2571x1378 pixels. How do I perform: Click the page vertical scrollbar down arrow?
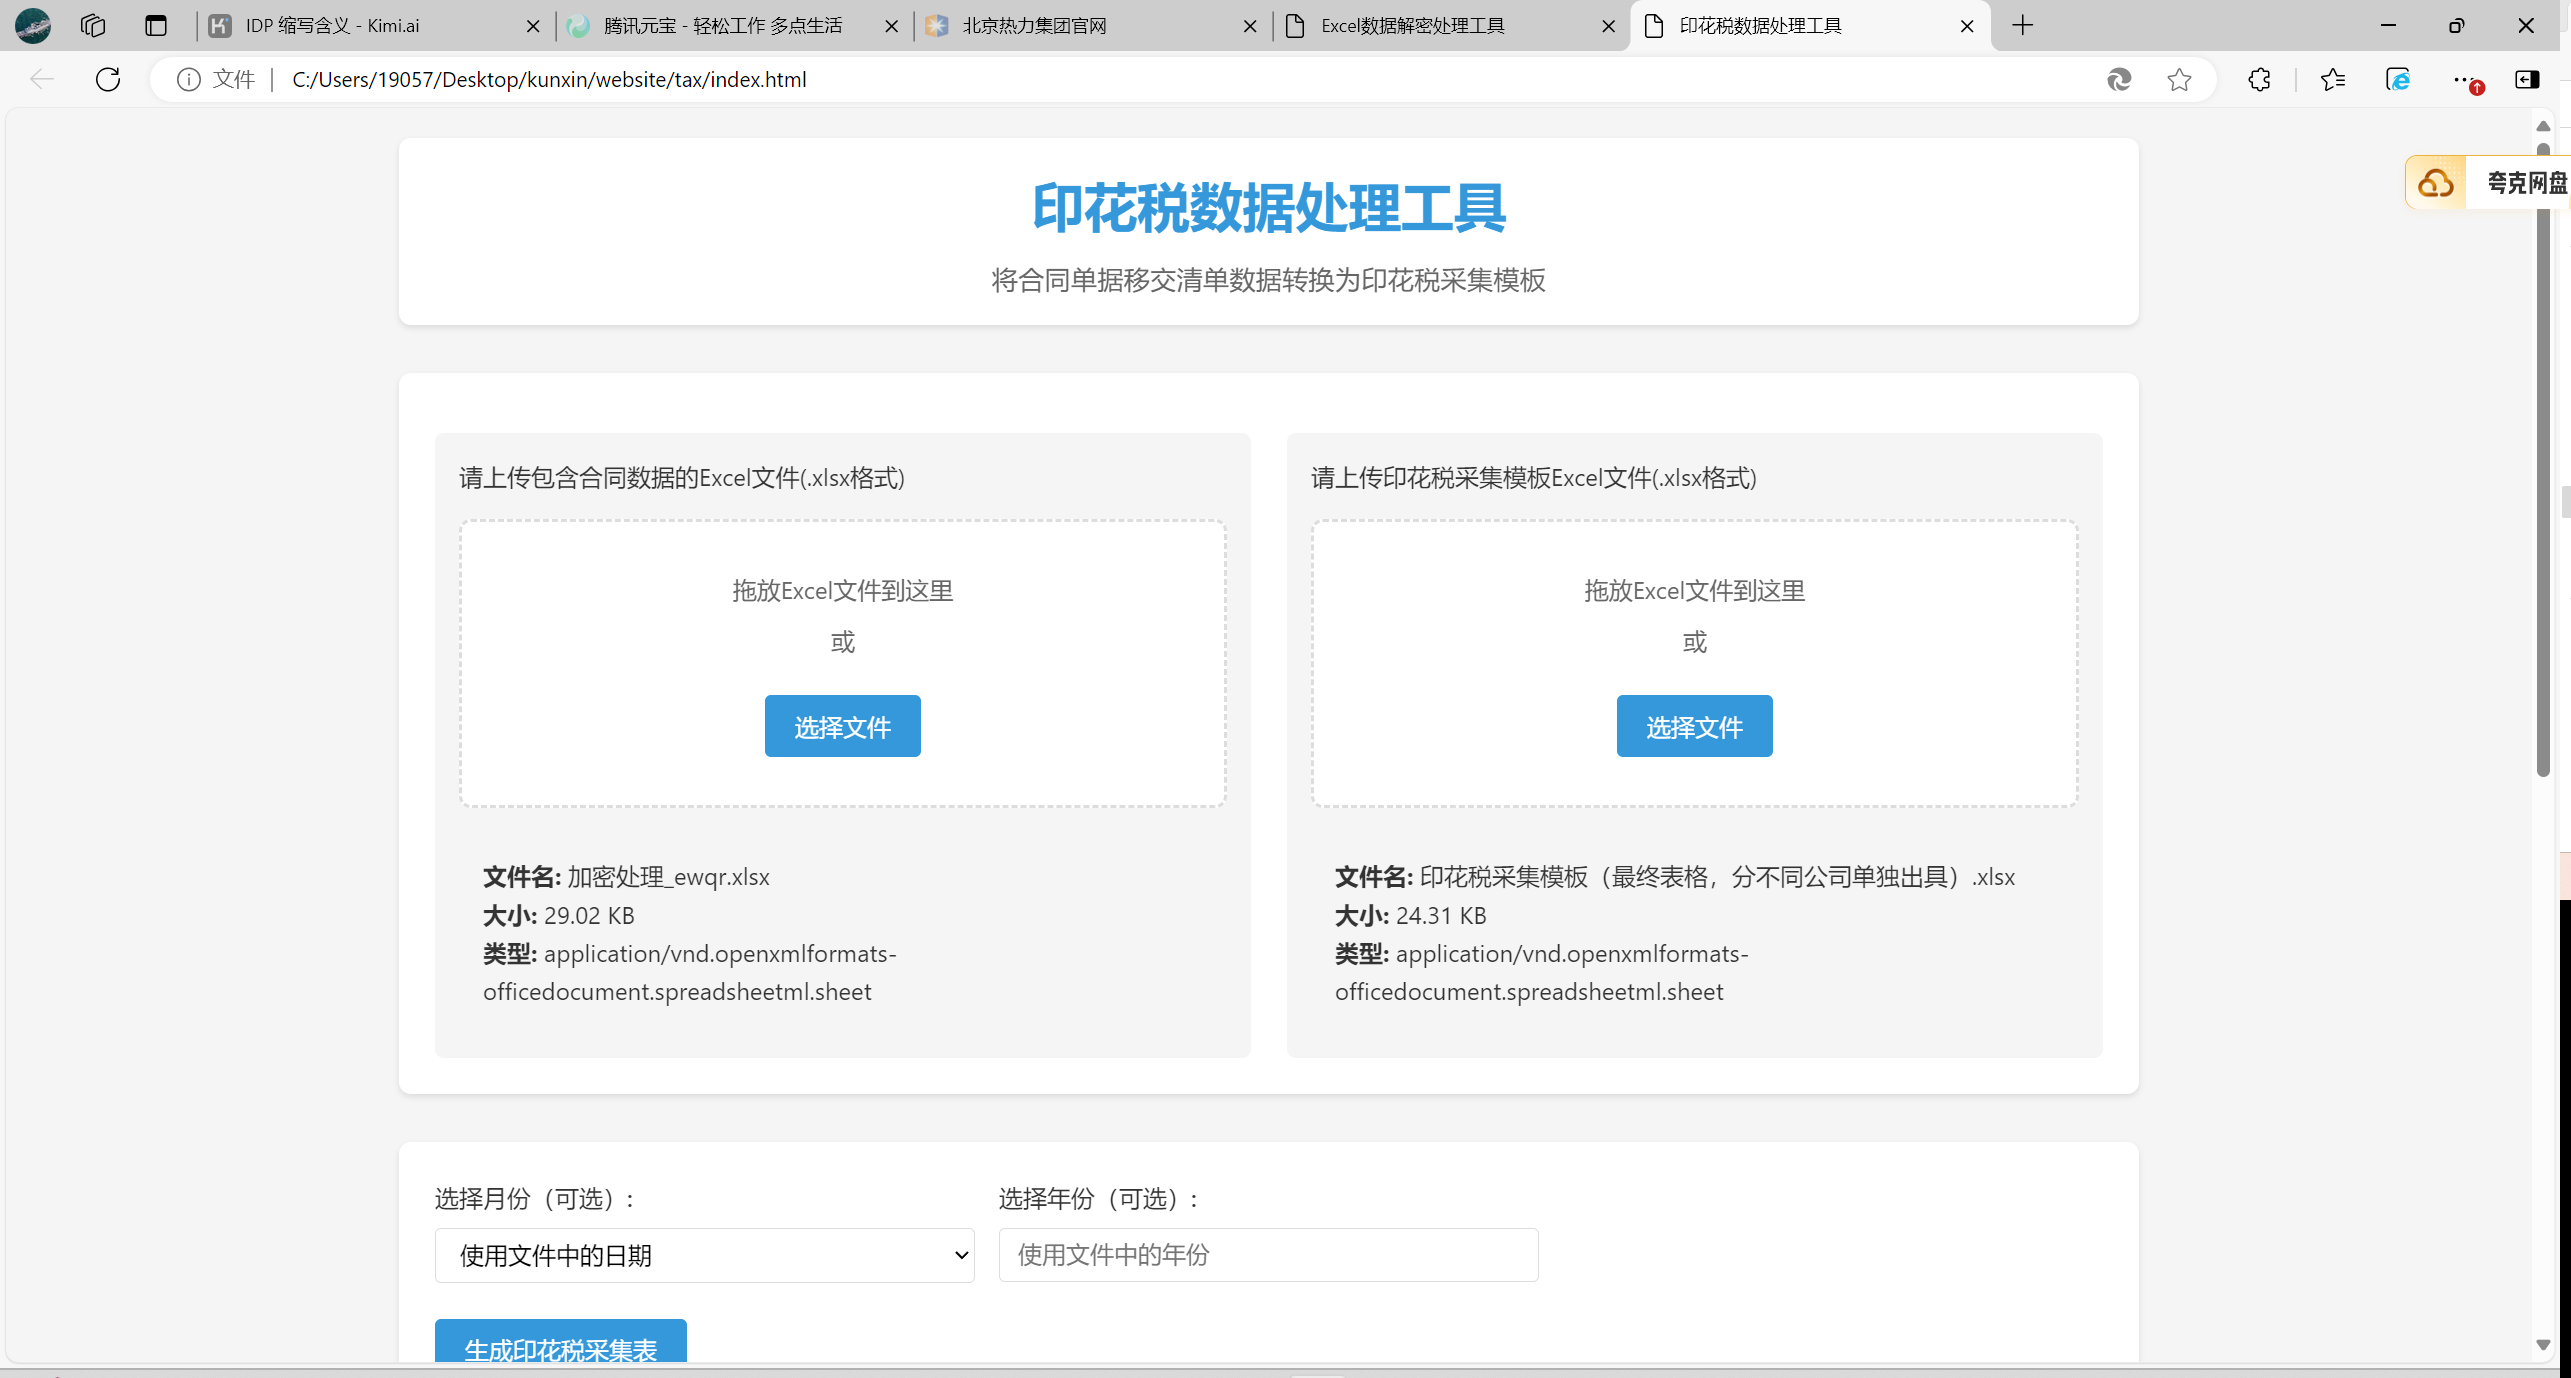(x=2543, y=1345)
